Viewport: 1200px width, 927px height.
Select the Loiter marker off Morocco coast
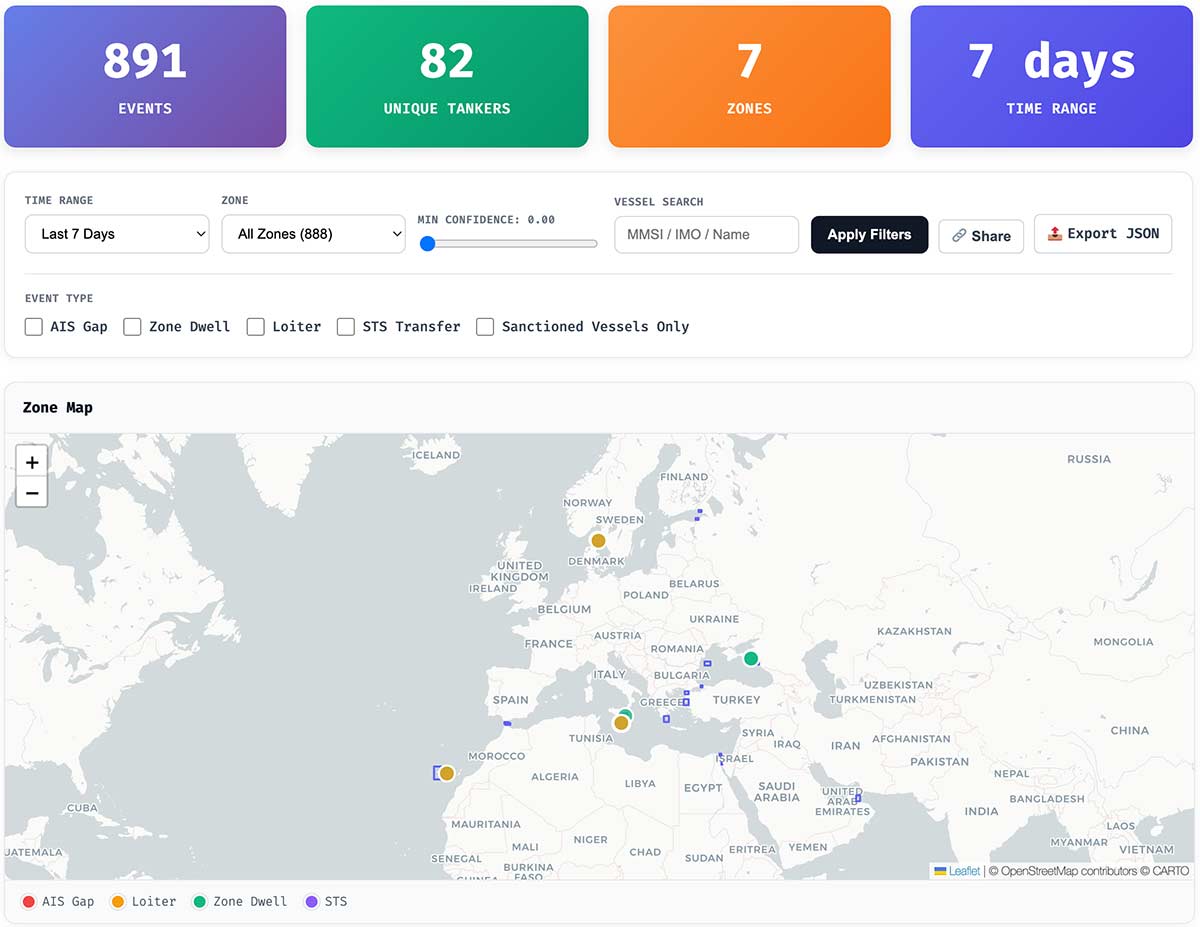pos(447,773)
